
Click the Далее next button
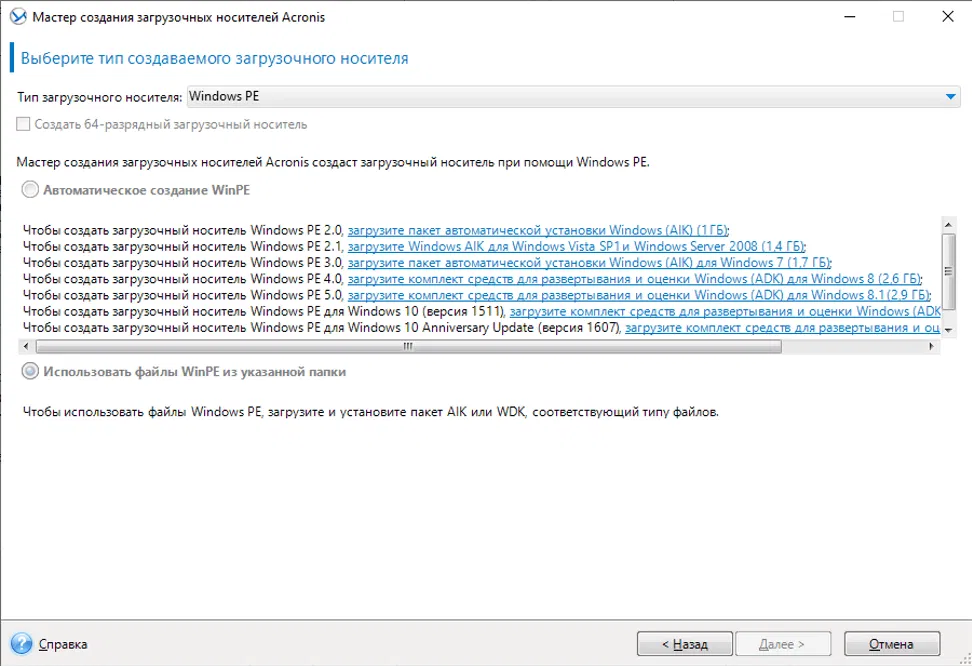point(782,644)
